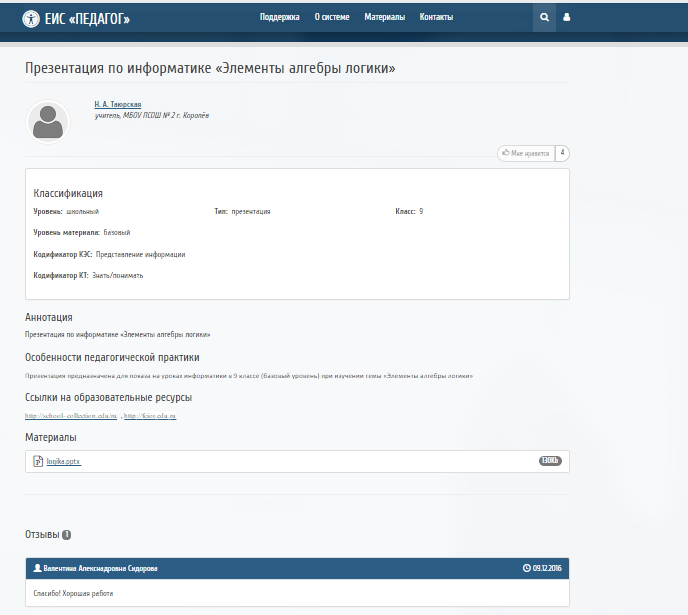This screenshot has width=688, height=615.
Task: Click the accessibility logo icon next to ЕИС «ПЕДАГОГ»
Action: [x=31, y=19]
